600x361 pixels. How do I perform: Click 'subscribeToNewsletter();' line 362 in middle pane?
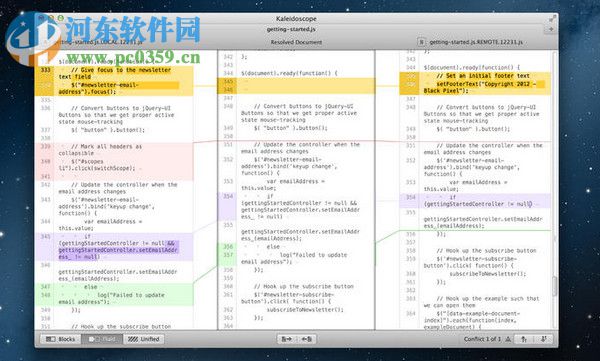coord(305,309)
